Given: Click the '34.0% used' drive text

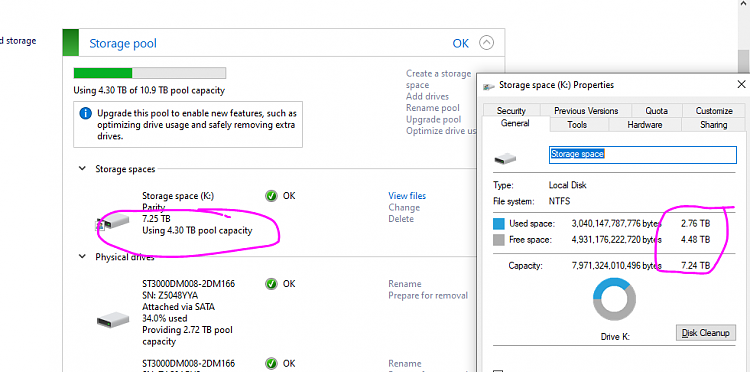Looking at the screenshot, I should point(165,318).
